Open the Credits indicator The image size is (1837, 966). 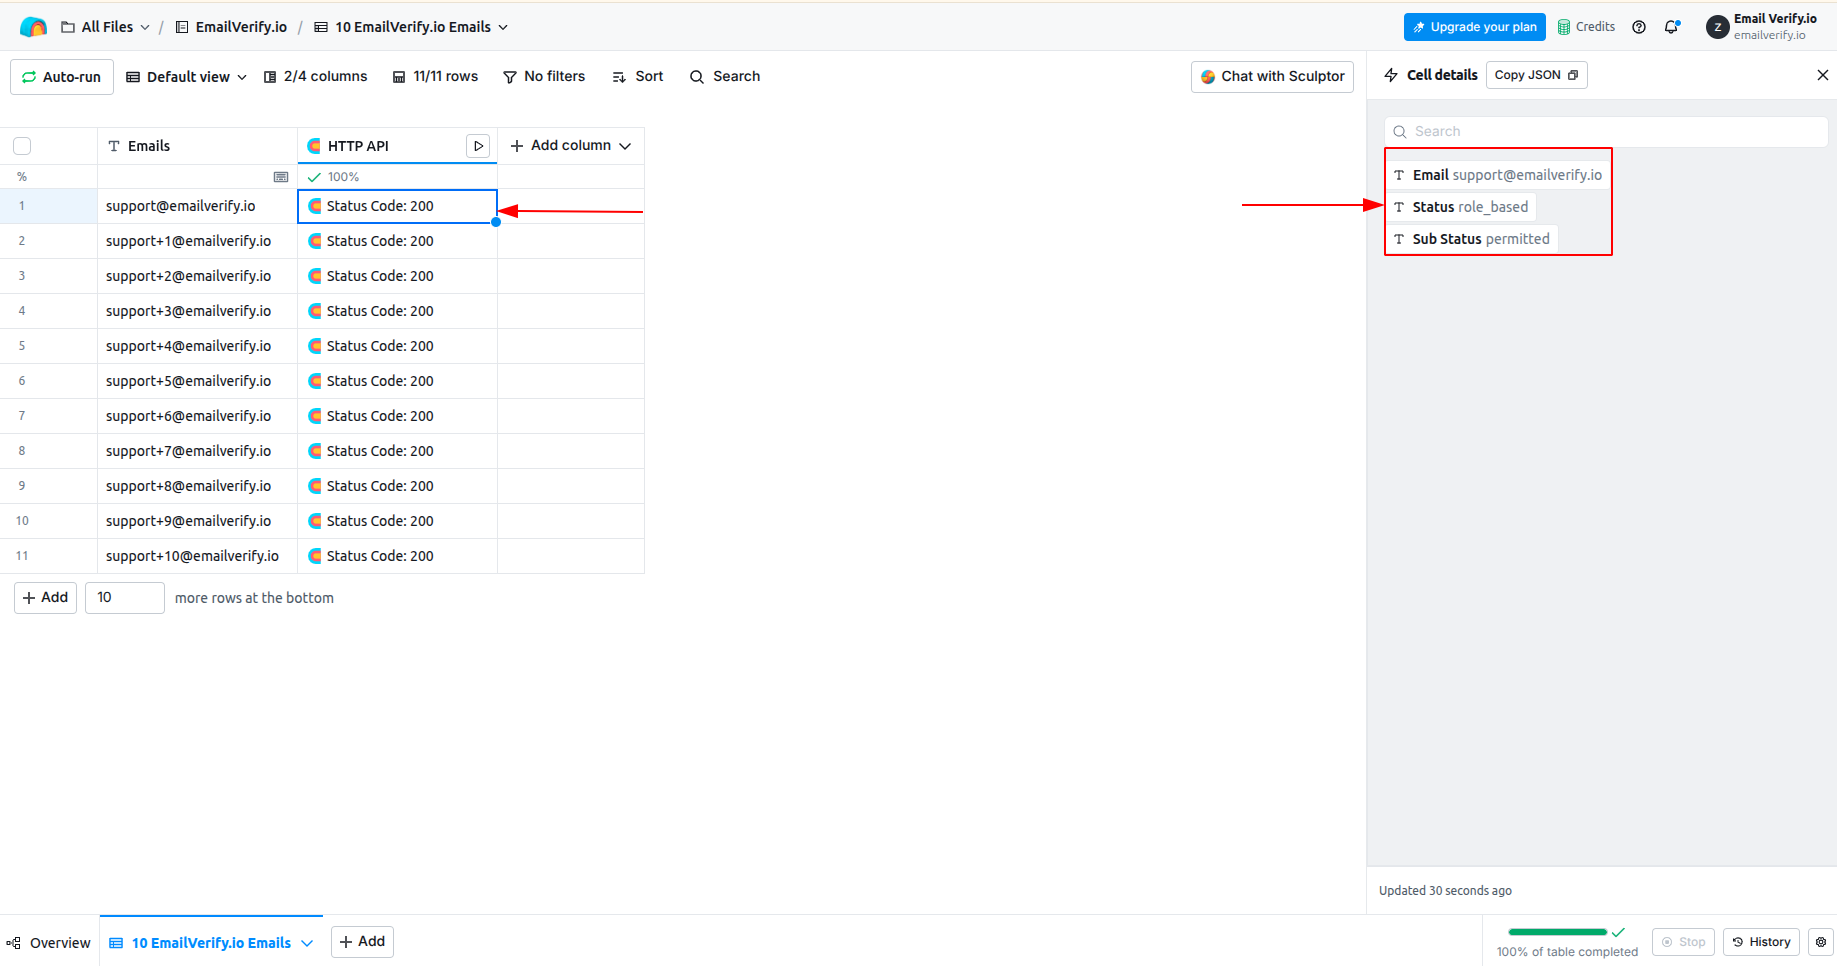click(1586, 27)
